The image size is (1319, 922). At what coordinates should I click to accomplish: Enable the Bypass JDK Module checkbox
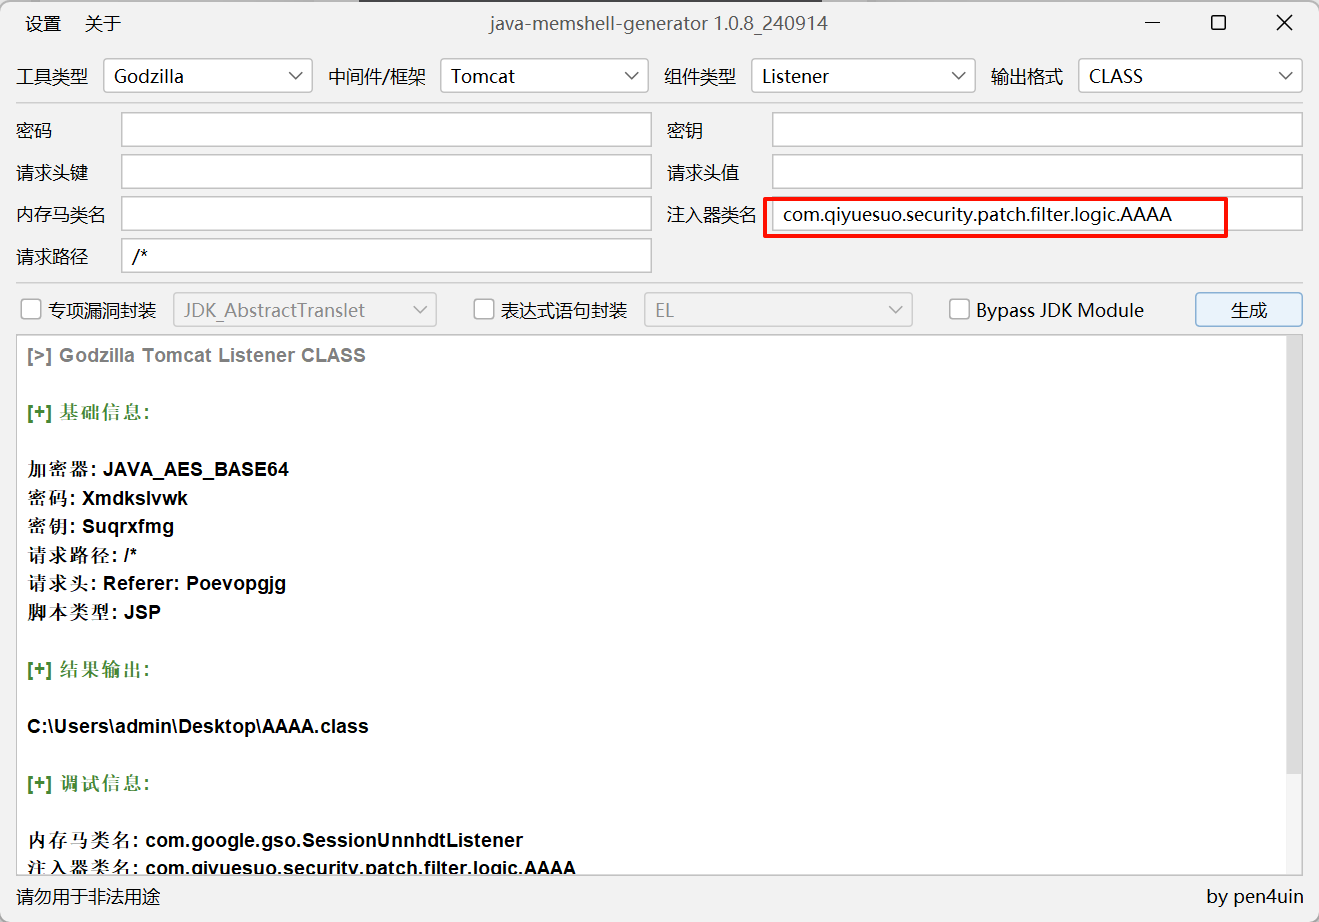point(959,309)
